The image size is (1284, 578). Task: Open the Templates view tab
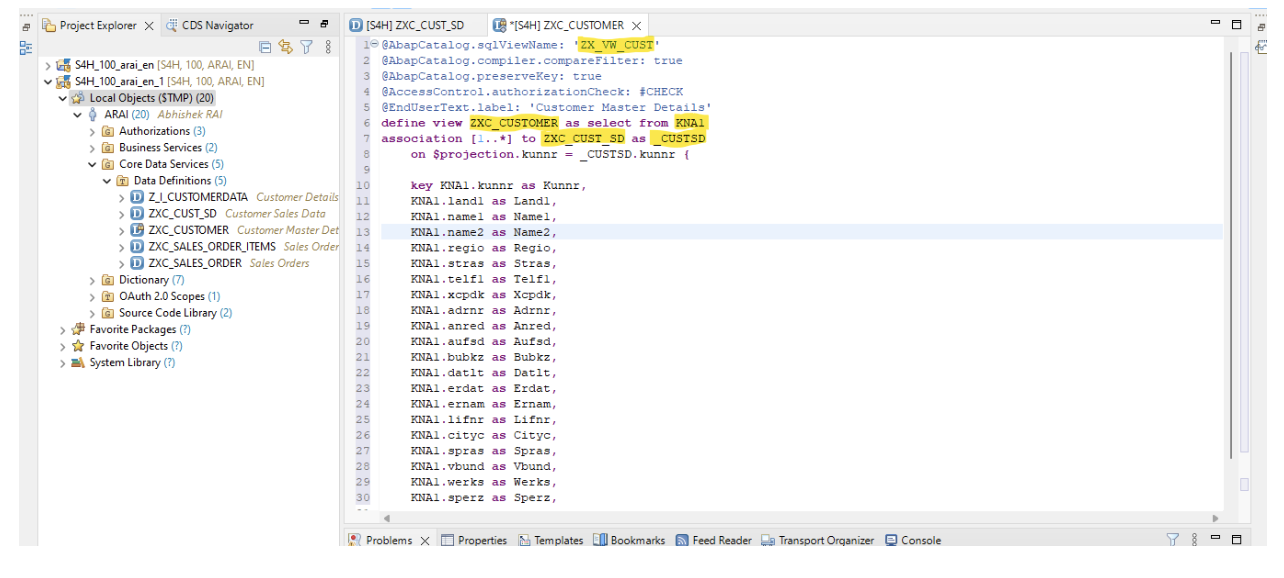pyautogui.click(x=550, y=540)
